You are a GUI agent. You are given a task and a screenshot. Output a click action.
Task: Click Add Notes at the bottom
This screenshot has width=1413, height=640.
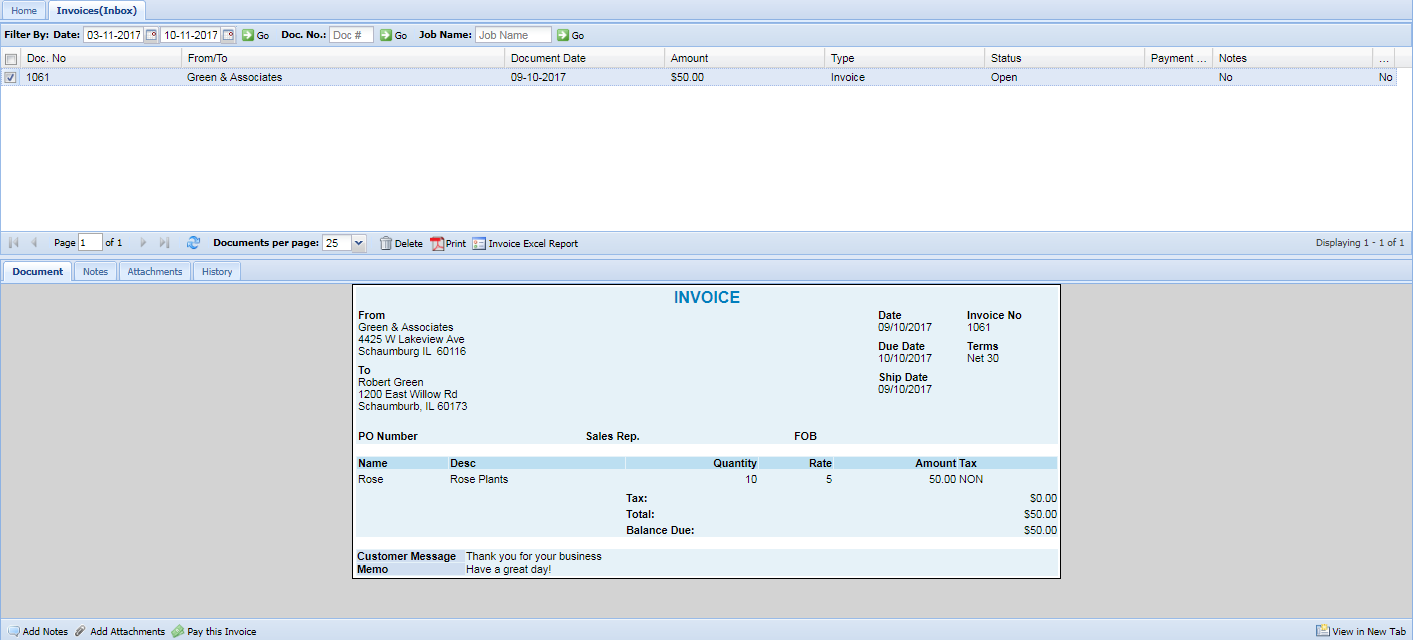[38, 631]
